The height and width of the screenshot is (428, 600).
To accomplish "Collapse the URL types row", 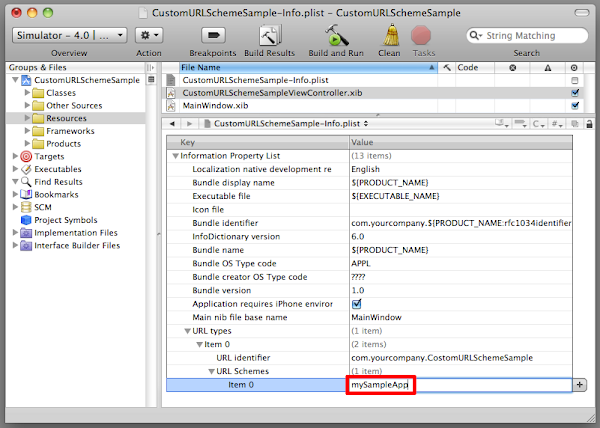I will point(188,331).
